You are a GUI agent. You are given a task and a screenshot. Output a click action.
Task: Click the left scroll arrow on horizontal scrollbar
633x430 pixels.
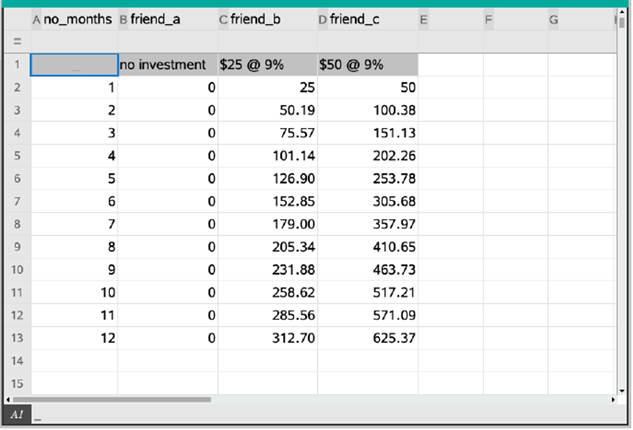click(10, 399)
